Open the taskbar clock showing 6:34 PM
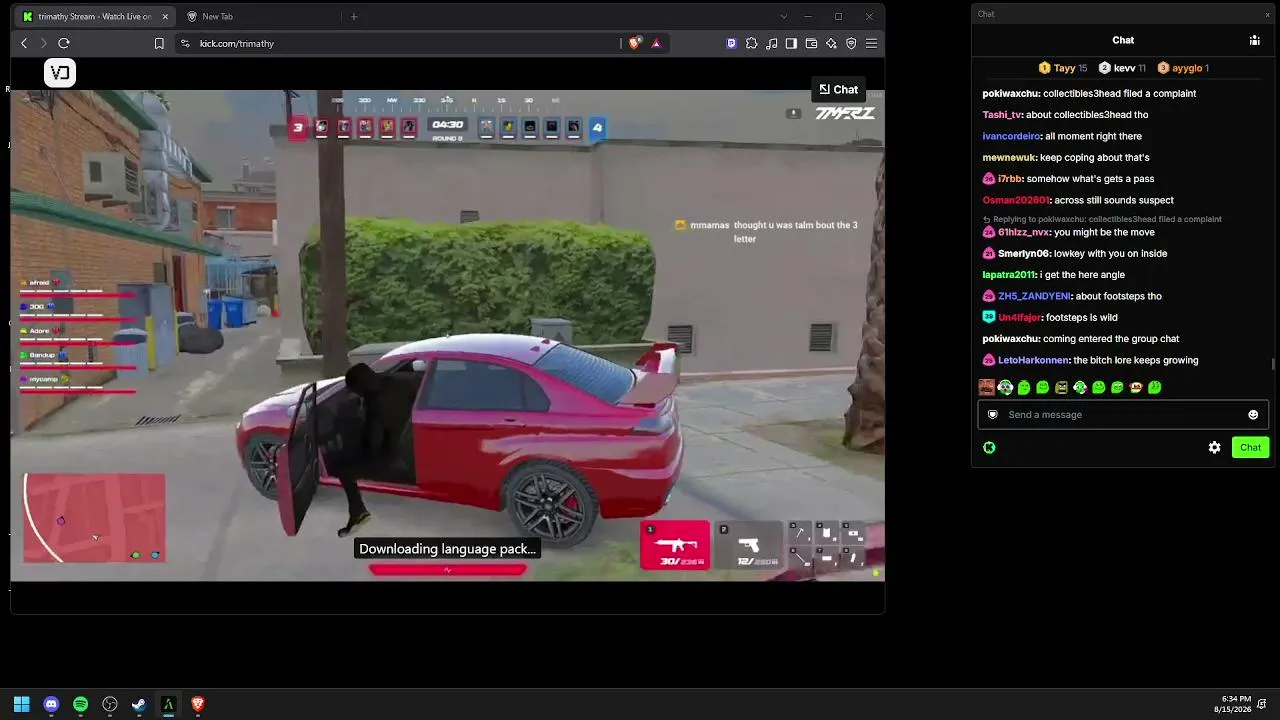The width and height of the screenshot is (1280, 720). (x=1232, y=704)
